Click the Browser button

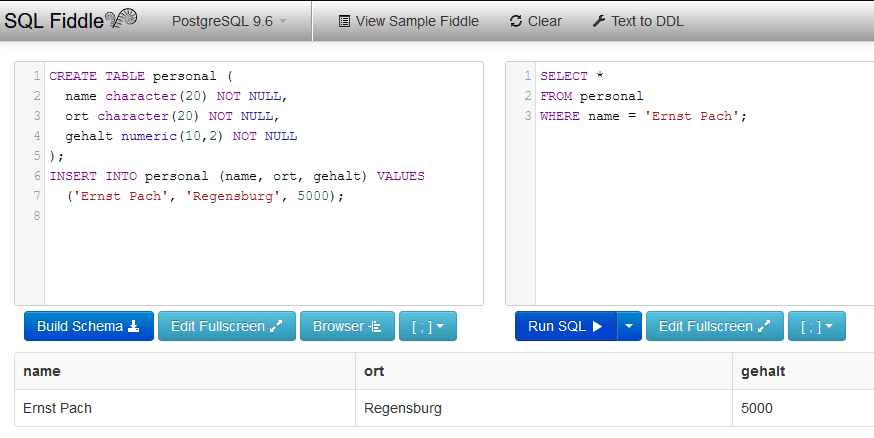347,326
